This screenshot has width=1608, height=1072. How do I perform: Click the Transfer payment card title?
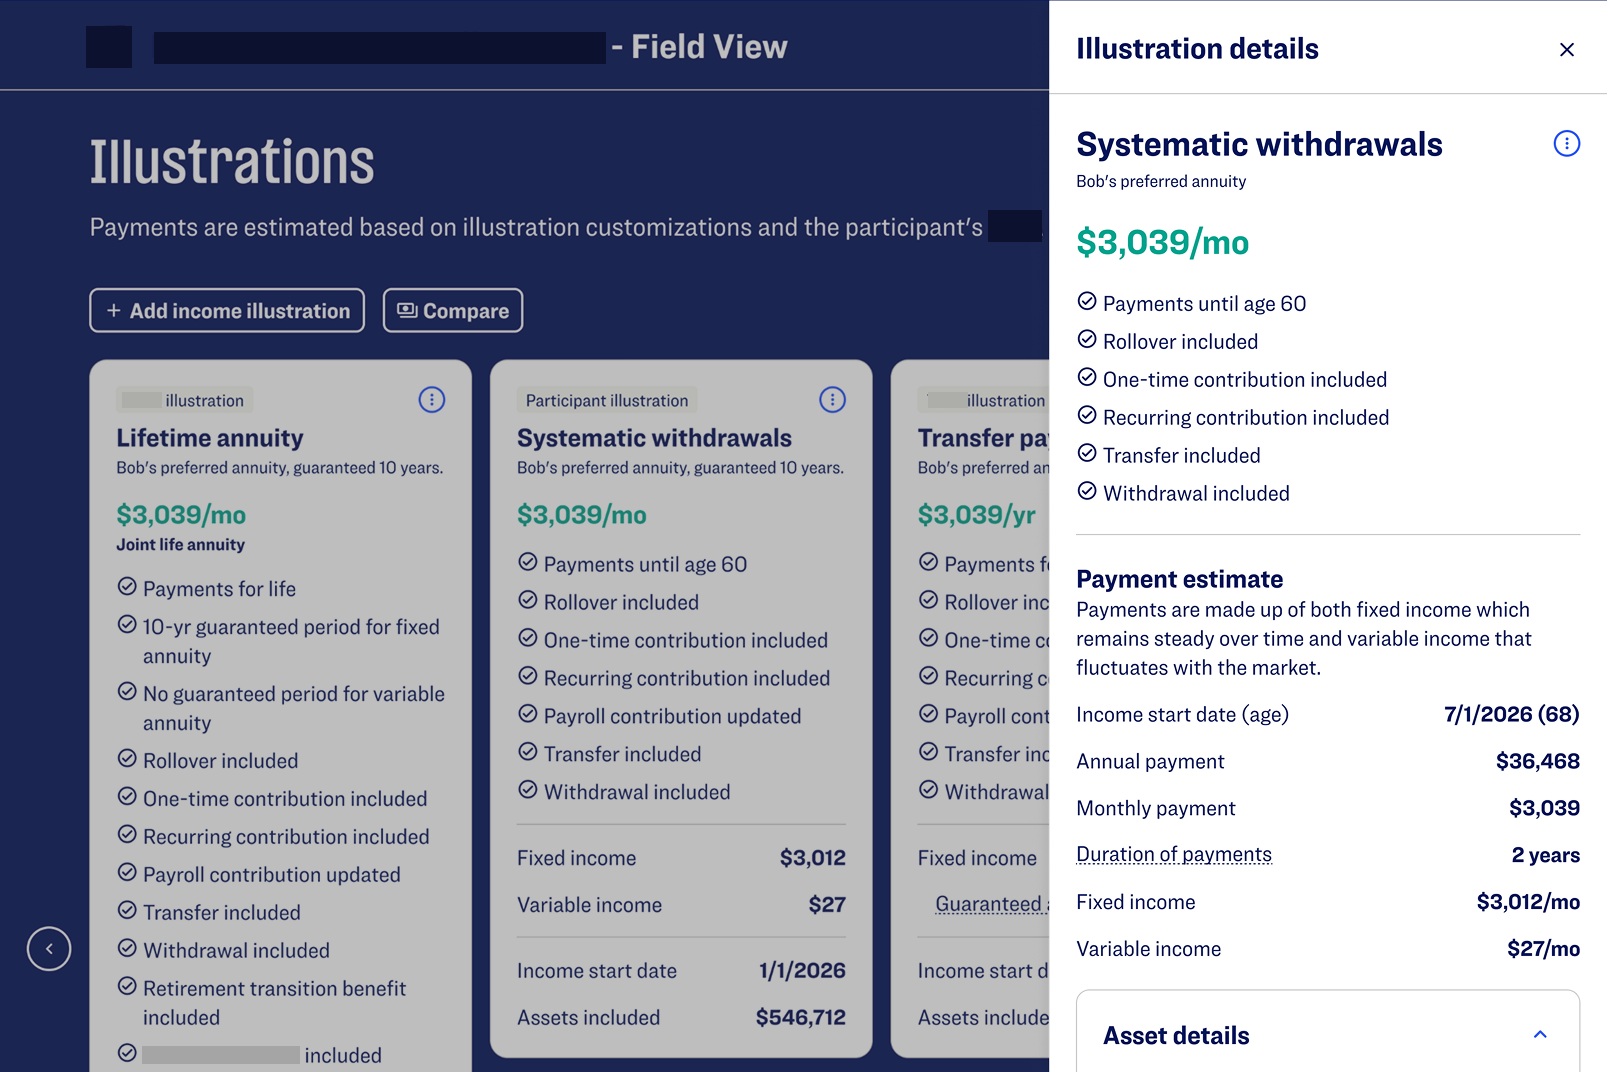(x=983, y=438)
